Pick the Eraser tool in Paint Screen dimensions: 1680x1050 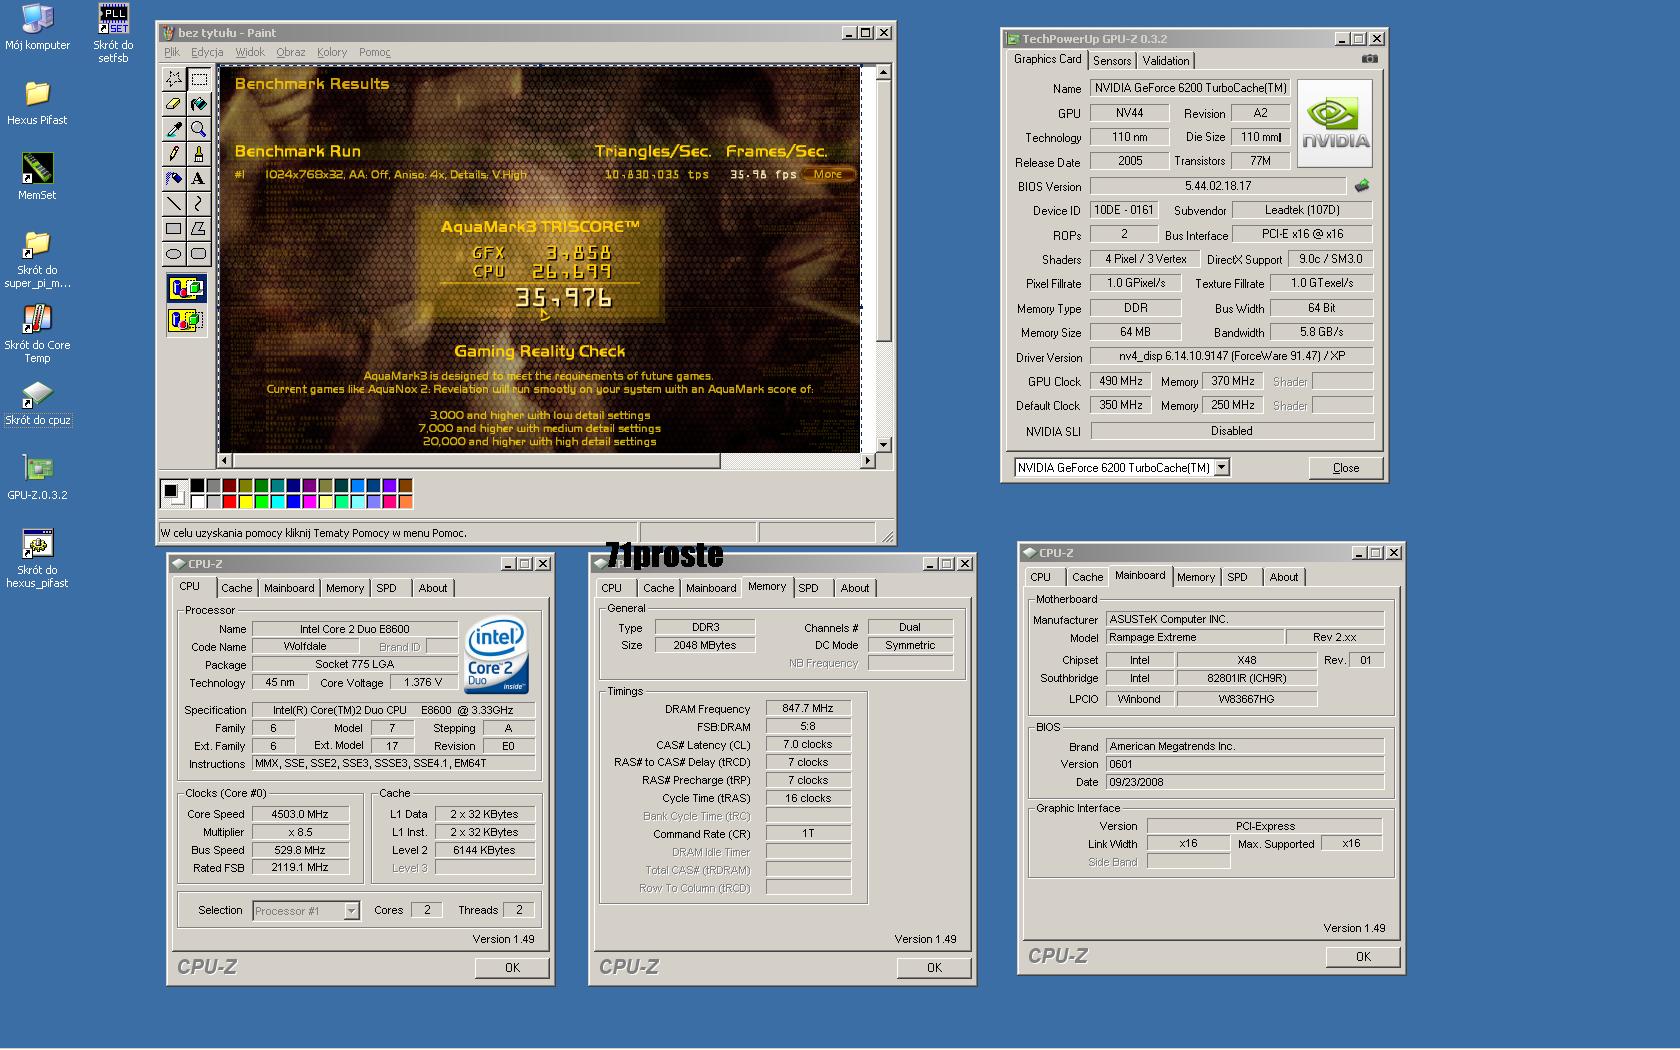pos(174,103)
